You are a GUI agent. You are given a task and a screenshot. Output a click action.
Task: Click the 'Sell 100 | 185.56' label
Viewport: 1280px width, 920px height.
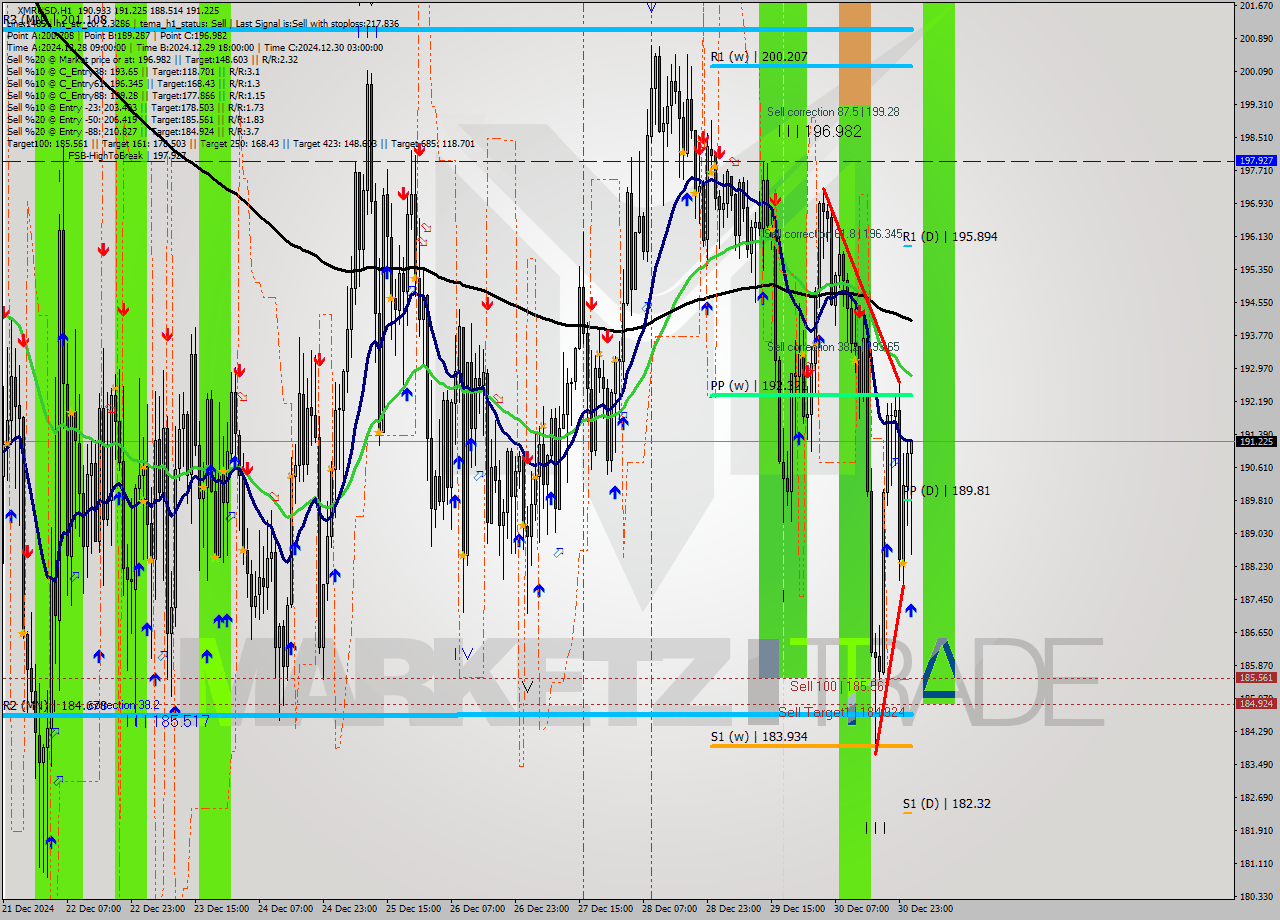click(x=837, y=686)
